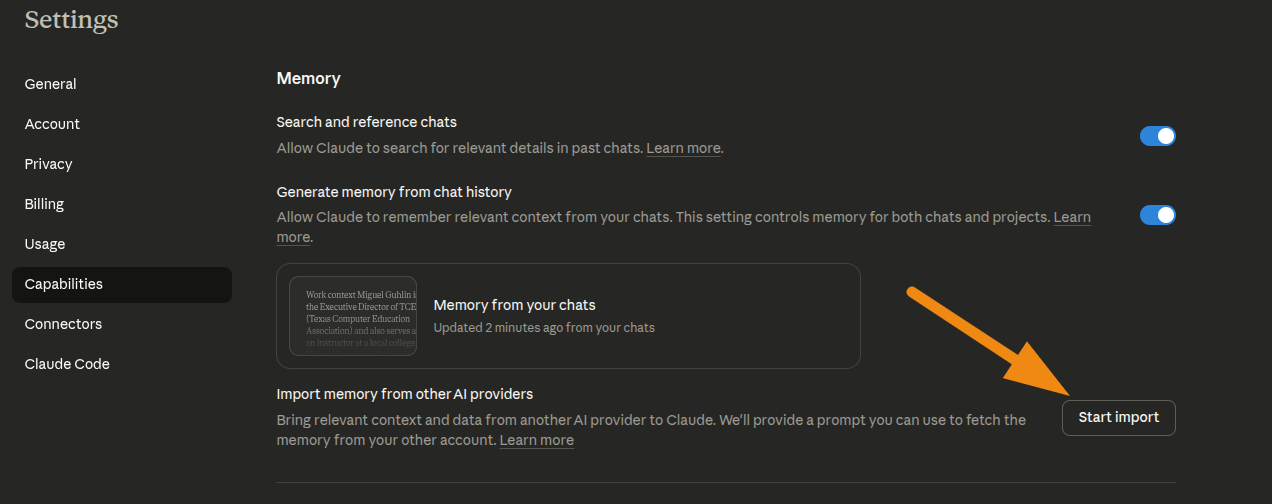
Task: Open Connectors settings
Action: (x=63, y=324)
